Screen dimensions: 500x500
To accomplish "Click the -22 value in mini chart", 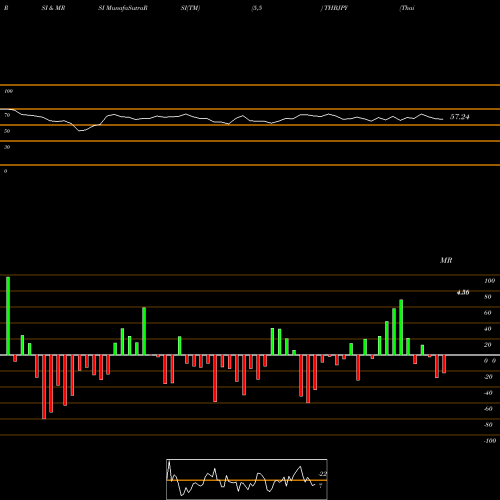I will point(322,474).
